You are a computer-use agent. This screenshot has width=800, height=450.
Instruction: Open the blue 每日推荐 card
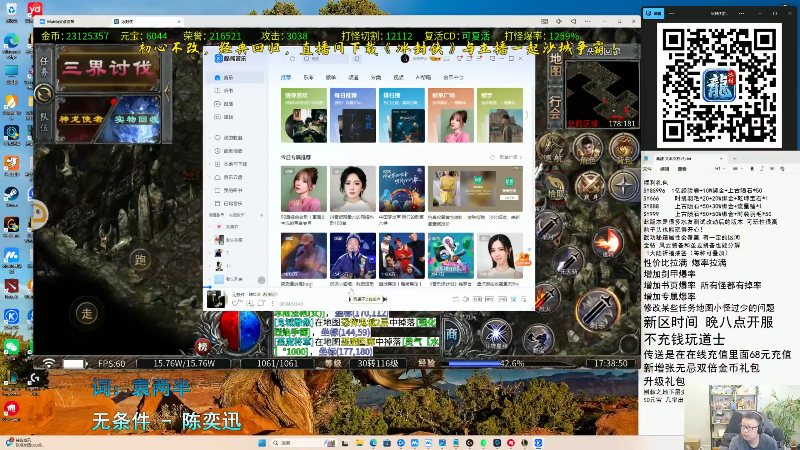click(x=353, y=115)
